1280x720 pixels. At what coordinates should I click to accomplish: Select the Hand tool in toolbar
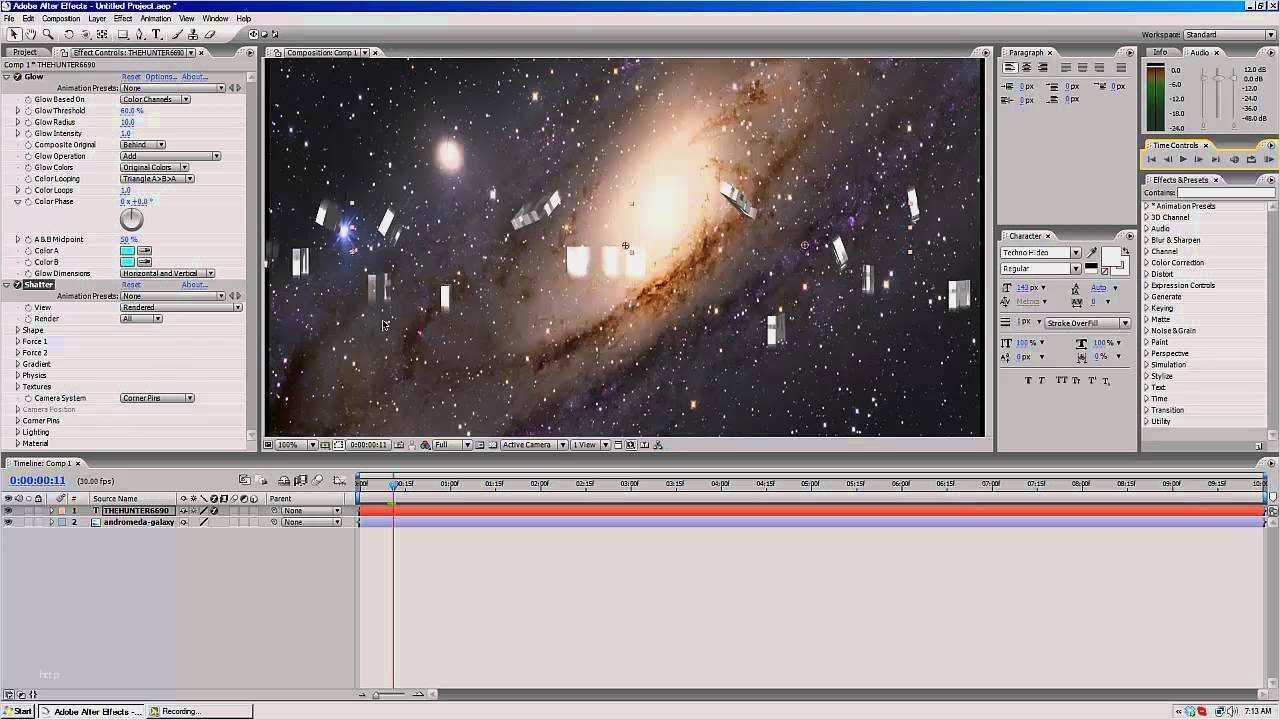click(x=32, y=34)
